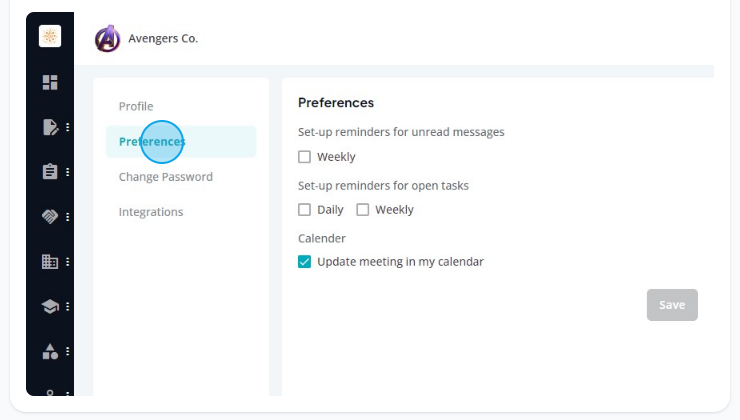Expand submenu dots beside building icon
Image resolution: width=740 pixels, height=420 pixels.
coord(67,261)
